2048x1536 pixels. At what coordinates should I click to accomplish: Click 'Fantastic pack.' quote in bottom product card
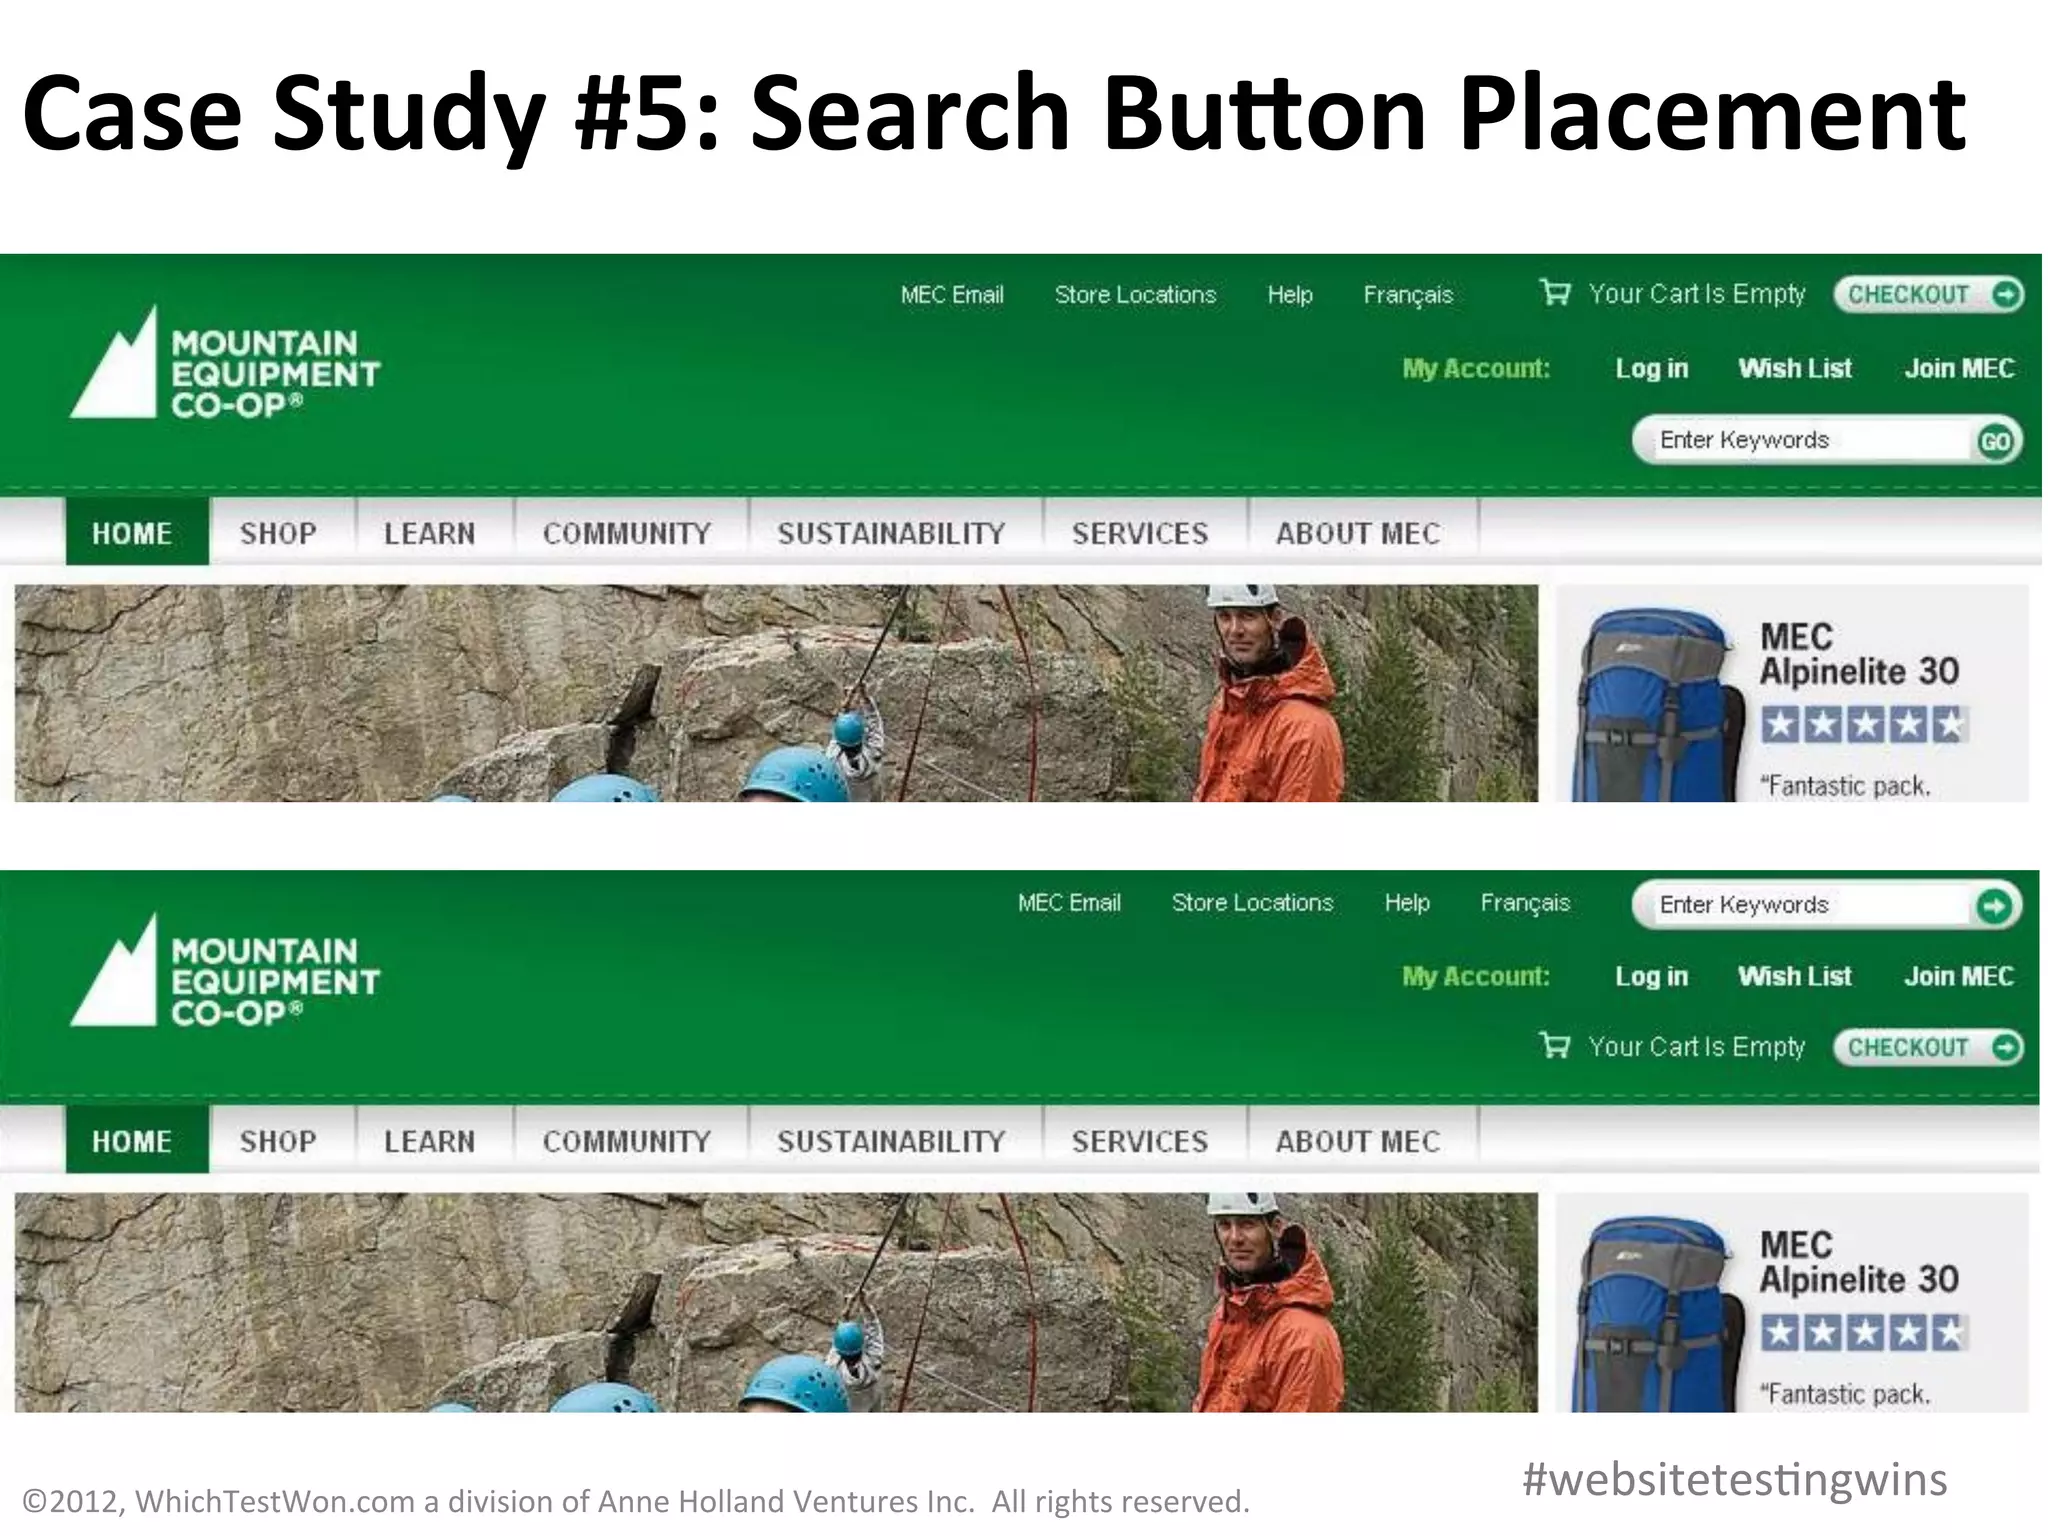pyautogui.click(x=1845, y=1394)
